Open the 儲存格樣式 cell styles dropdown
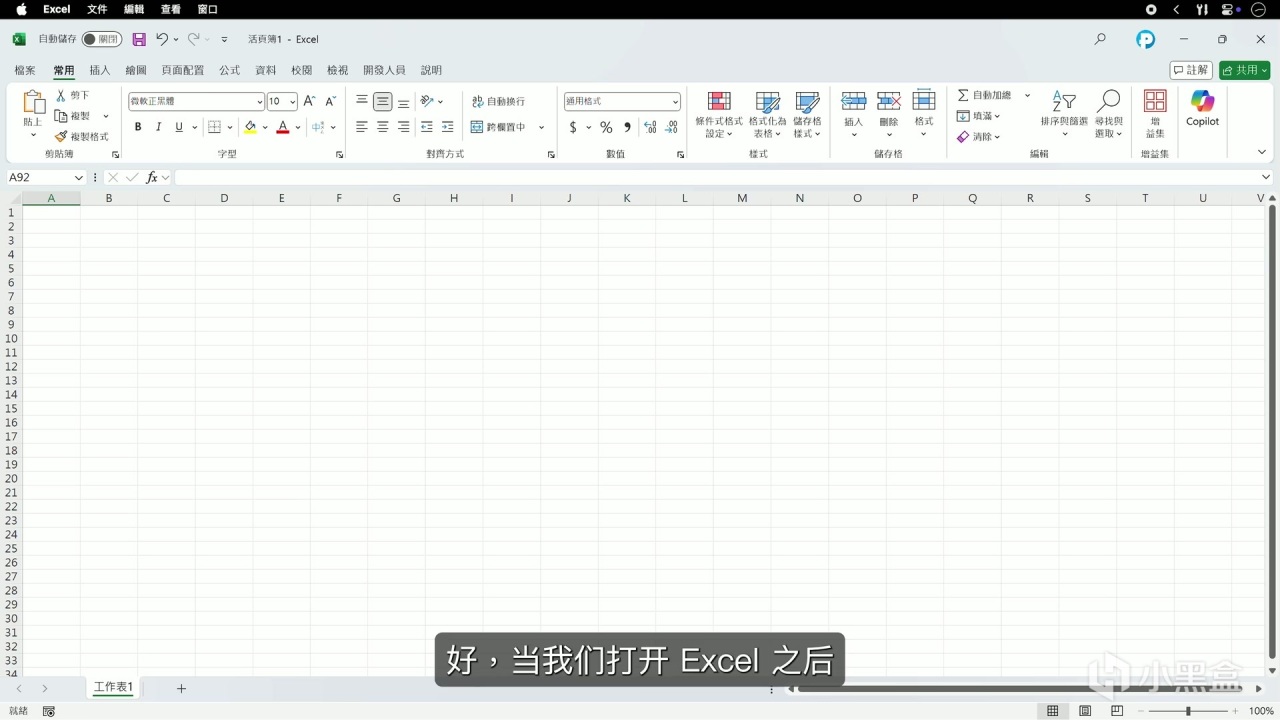Screen dimensions: 1280x720 coord(807,114)
